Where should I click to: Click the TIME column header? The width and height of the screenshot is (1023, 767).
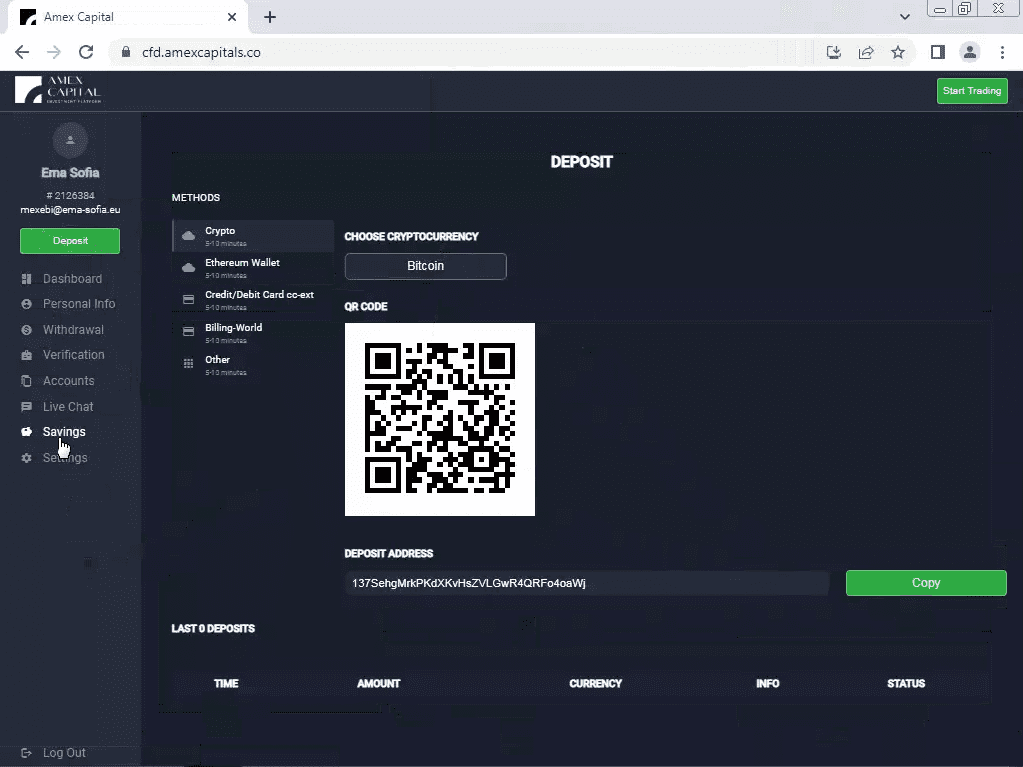tap(226, 684)
